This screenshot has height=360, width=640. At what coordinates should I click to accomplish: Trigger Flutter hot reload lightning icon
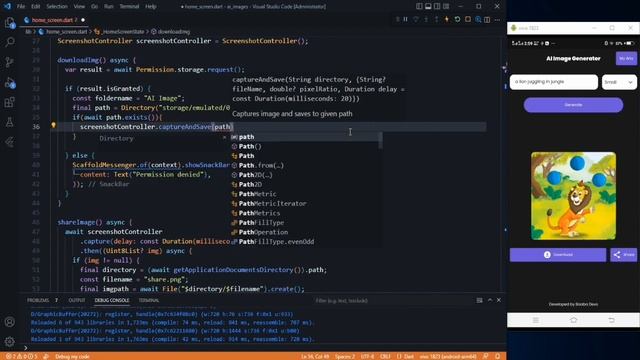447,19
